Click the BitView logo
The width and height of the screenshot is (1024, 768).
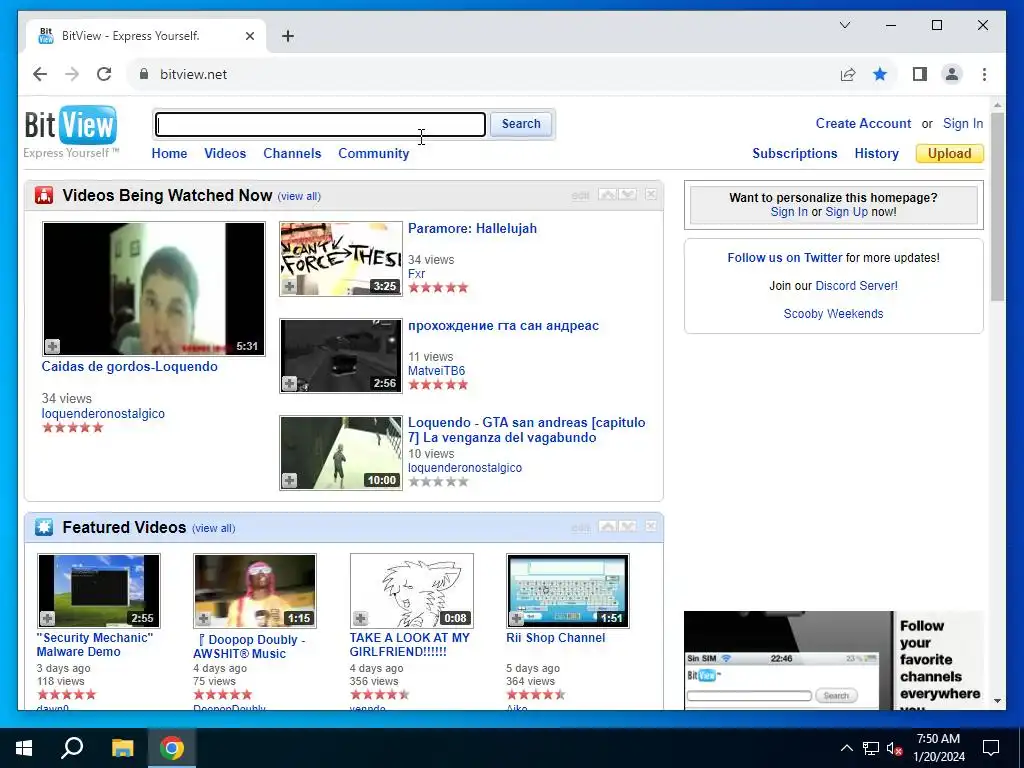point(71,125)
